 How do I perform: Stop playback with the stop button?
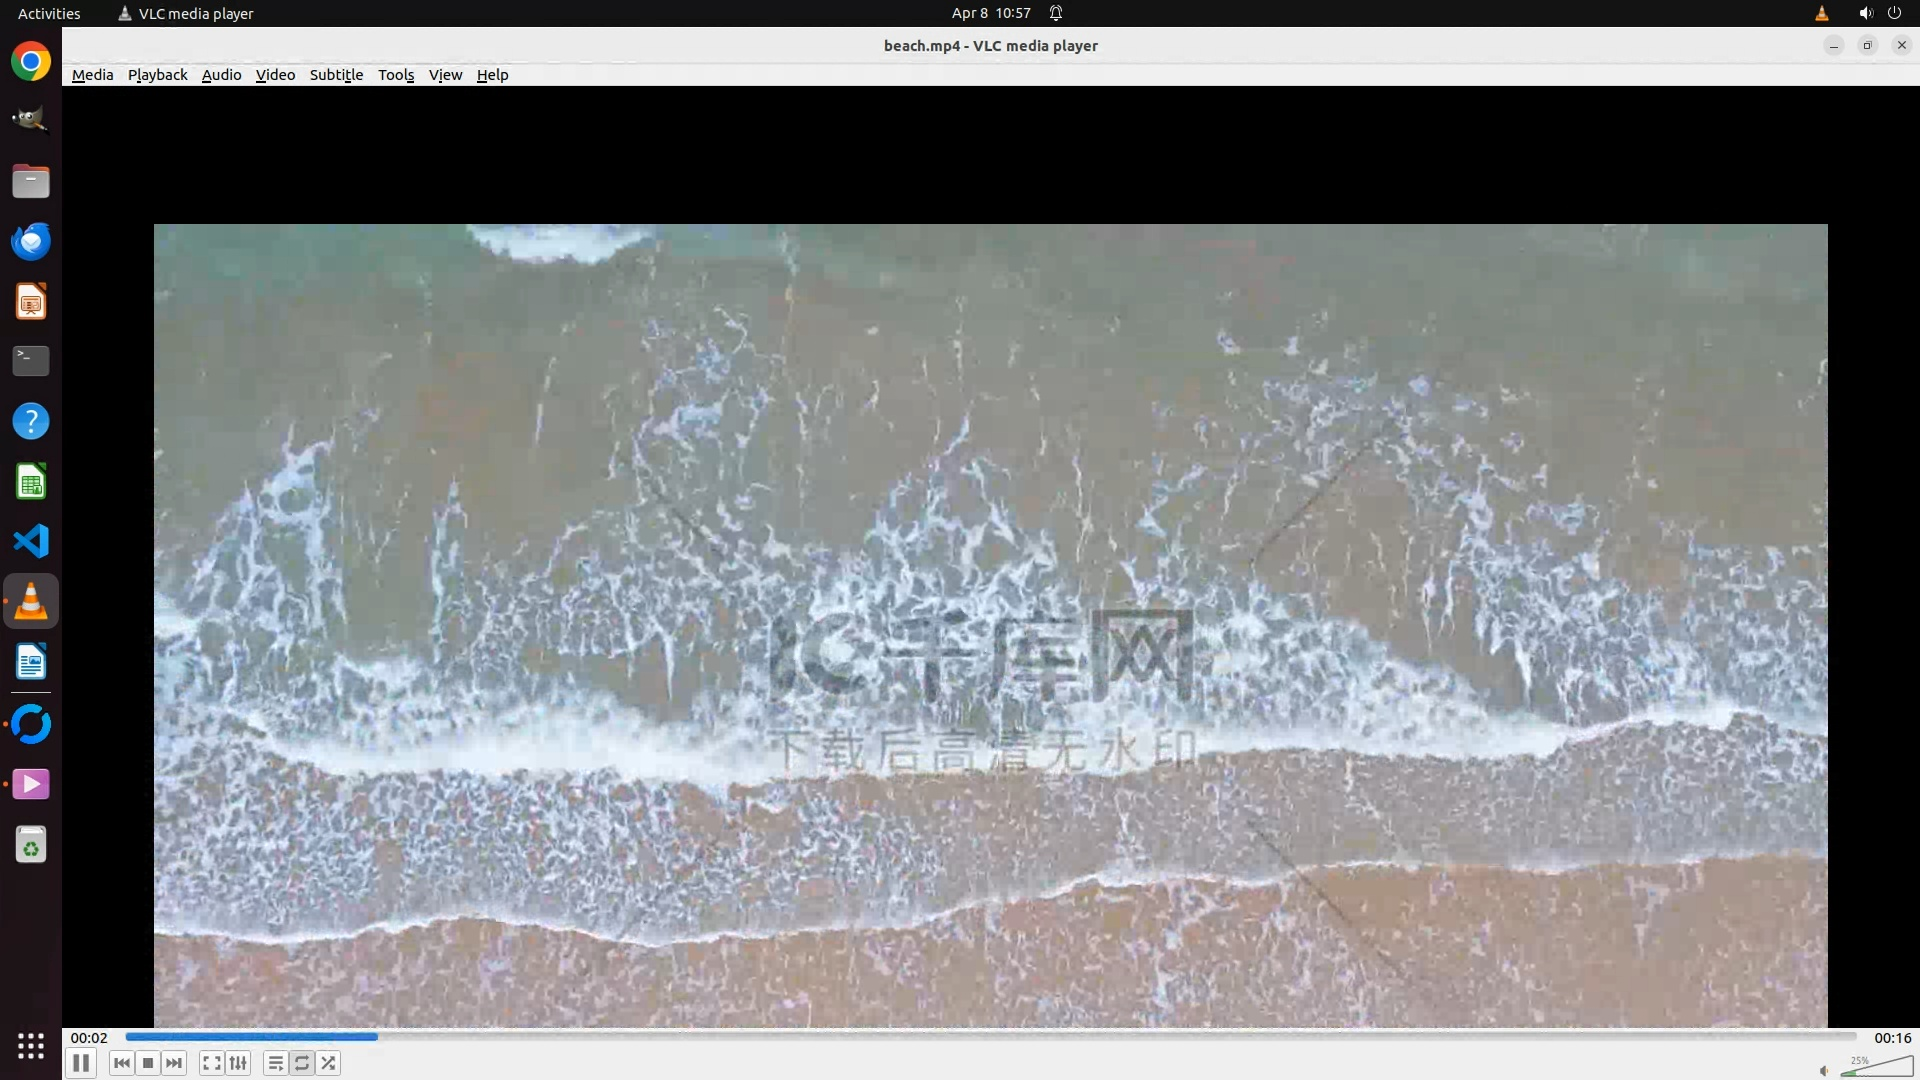148,1063
